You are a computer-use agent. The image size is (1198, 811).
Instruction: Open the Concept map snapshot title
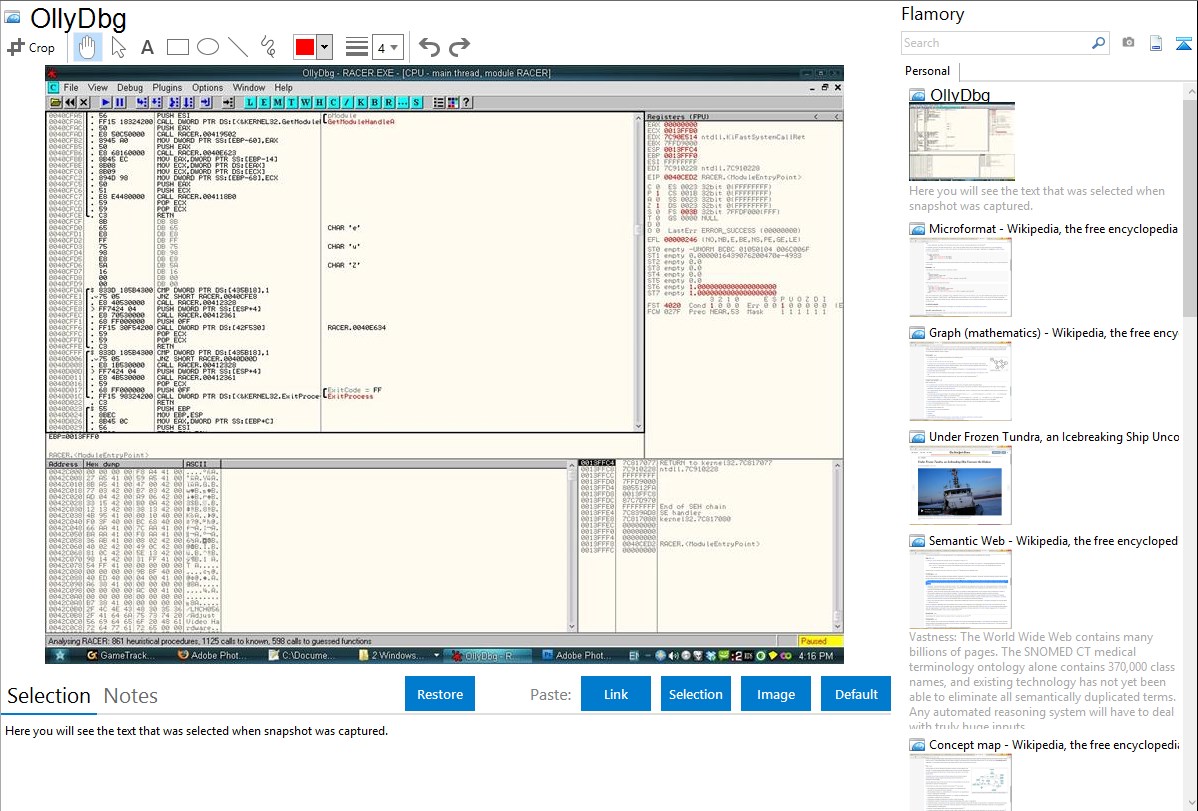point(1054,745)
